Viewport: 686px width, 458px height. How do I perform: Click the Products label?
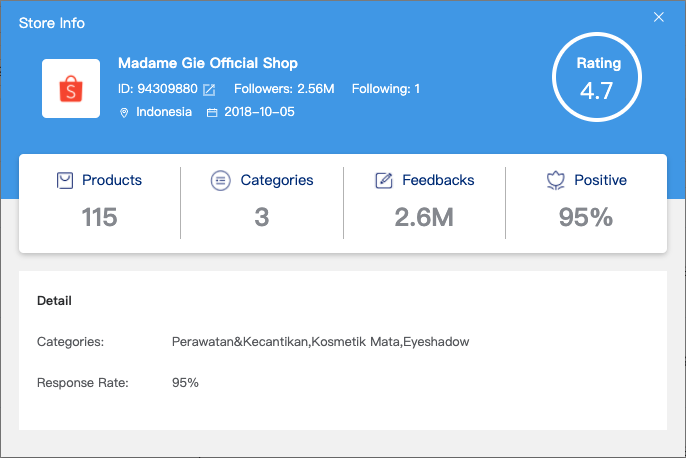pyautogui.click(x=112, y=180)
